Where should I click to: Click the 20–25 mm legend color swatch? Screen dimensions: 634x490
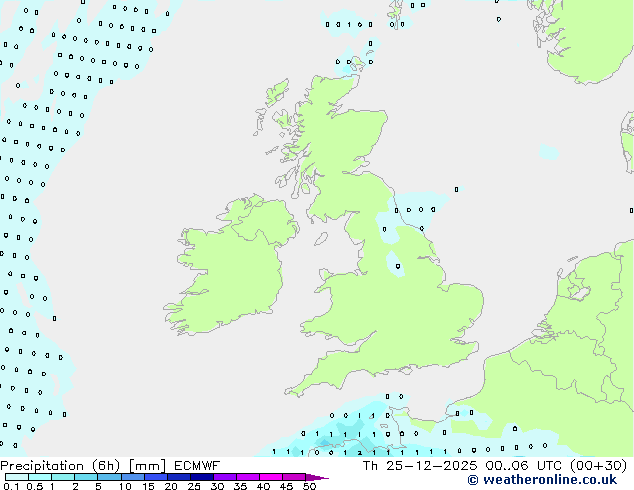click(178, 477)
